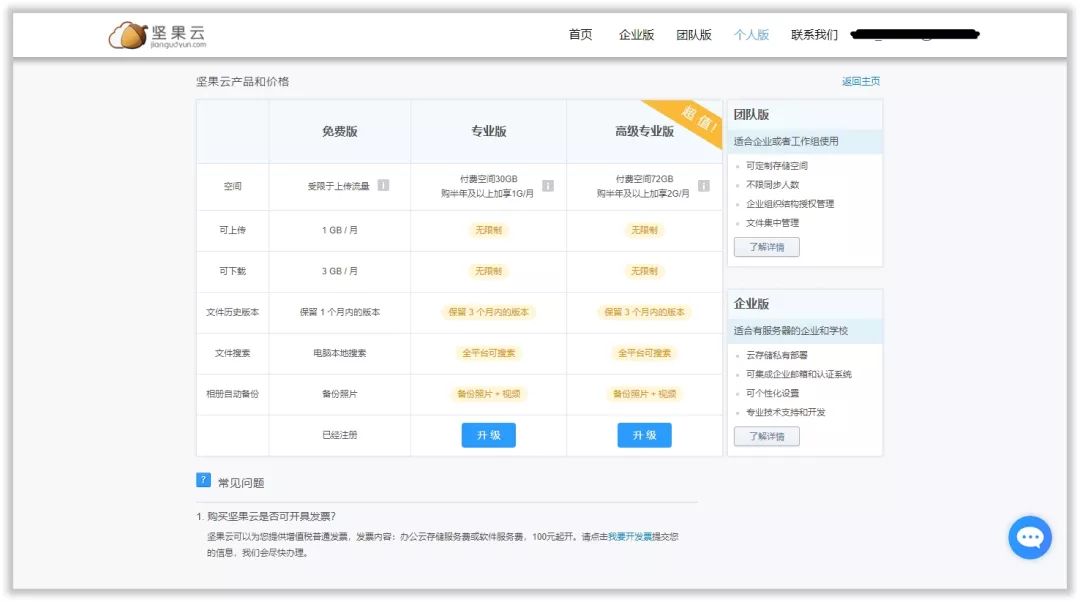Click the question mark icon beside 常见问题
This screenshot has width=1080, height=602.
pyautogui.click(x=204, y=481)
